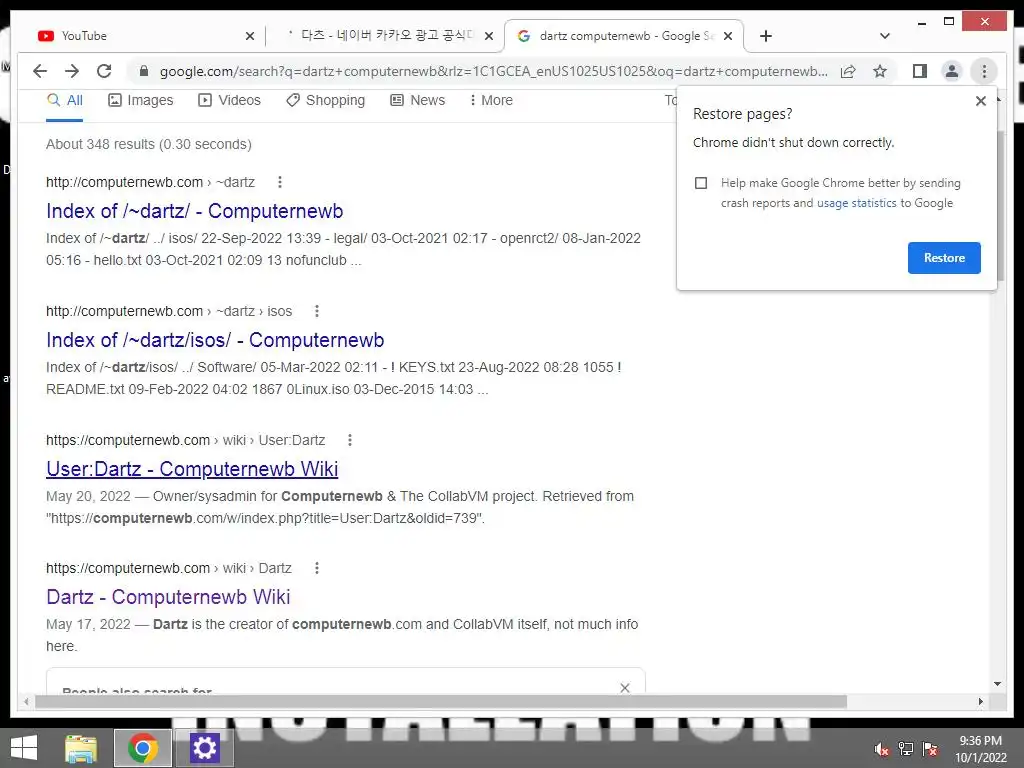Screen dimensions: 1024x768
Task: Go back to previous page
Action: pyautogui.click(x=40, y=71)
